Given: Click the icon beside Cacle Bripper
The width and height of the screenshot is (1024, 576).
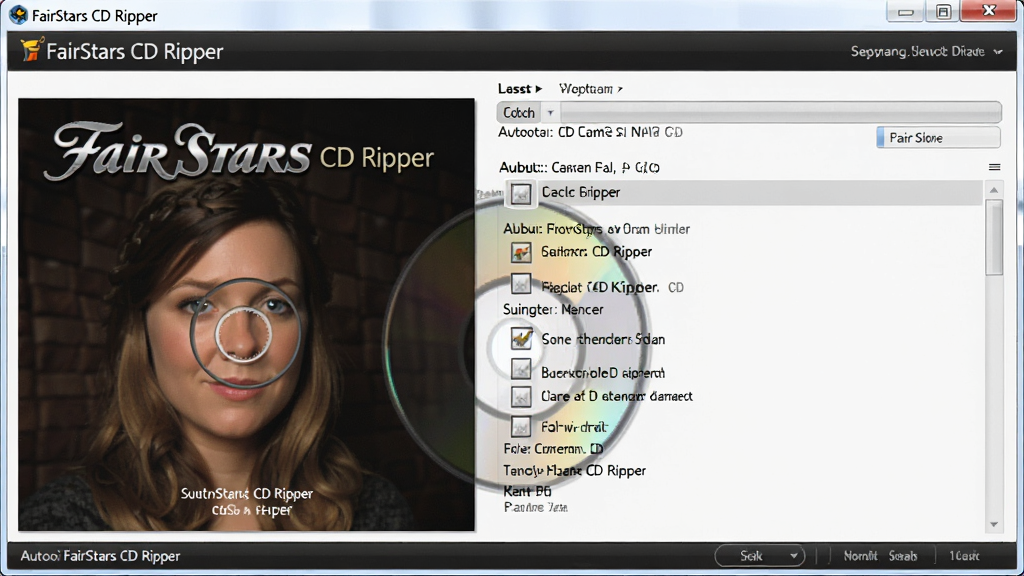Looking at the screenshot, I should [x=520, y=193].
